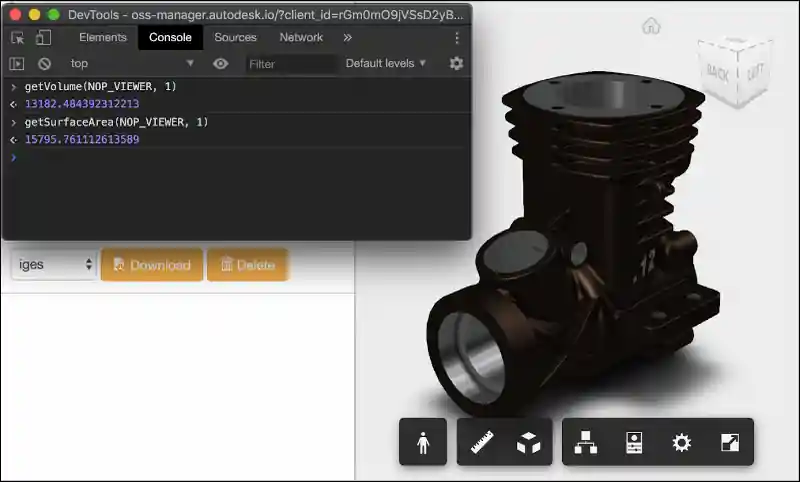This screenshot has height=482, width=800.
Task: Switch to the Network tab
Action: coord(301,38)
